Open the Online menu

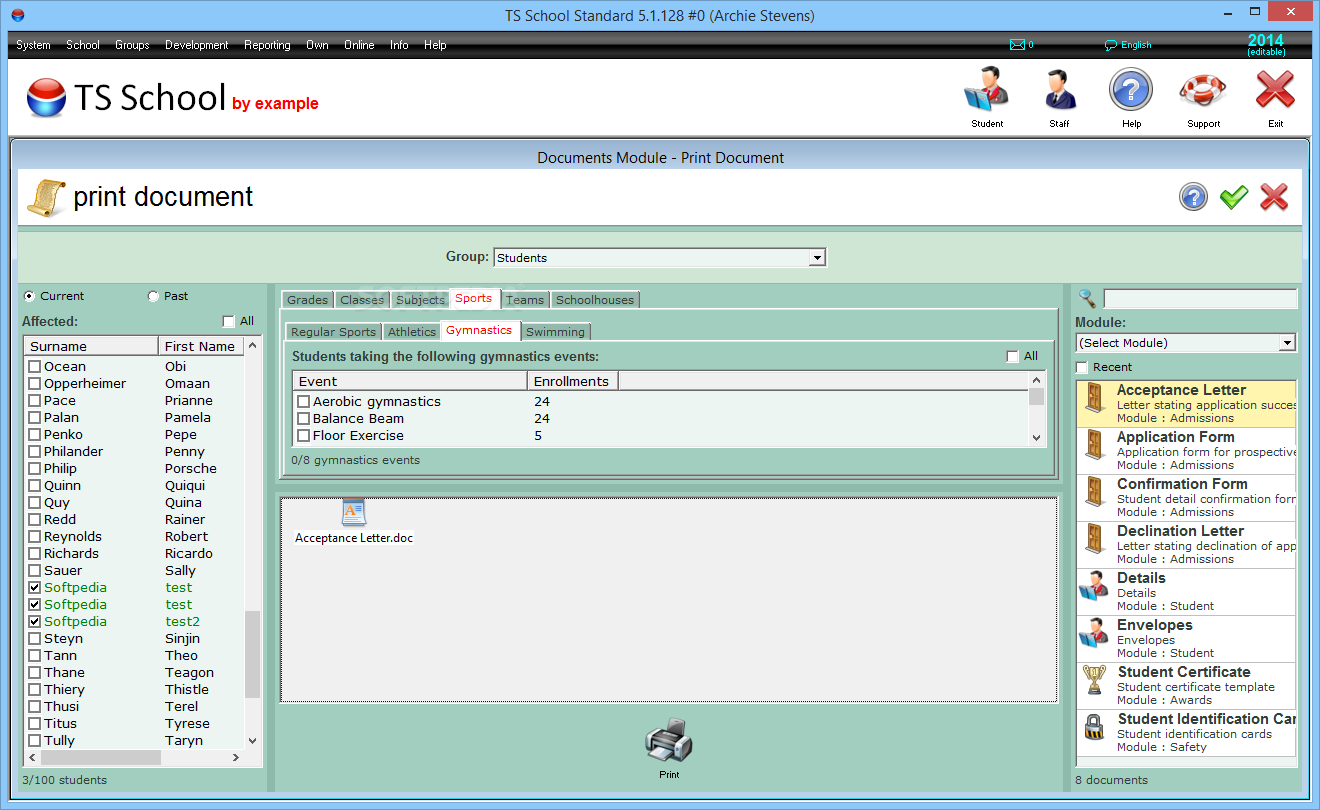(359, 45)
